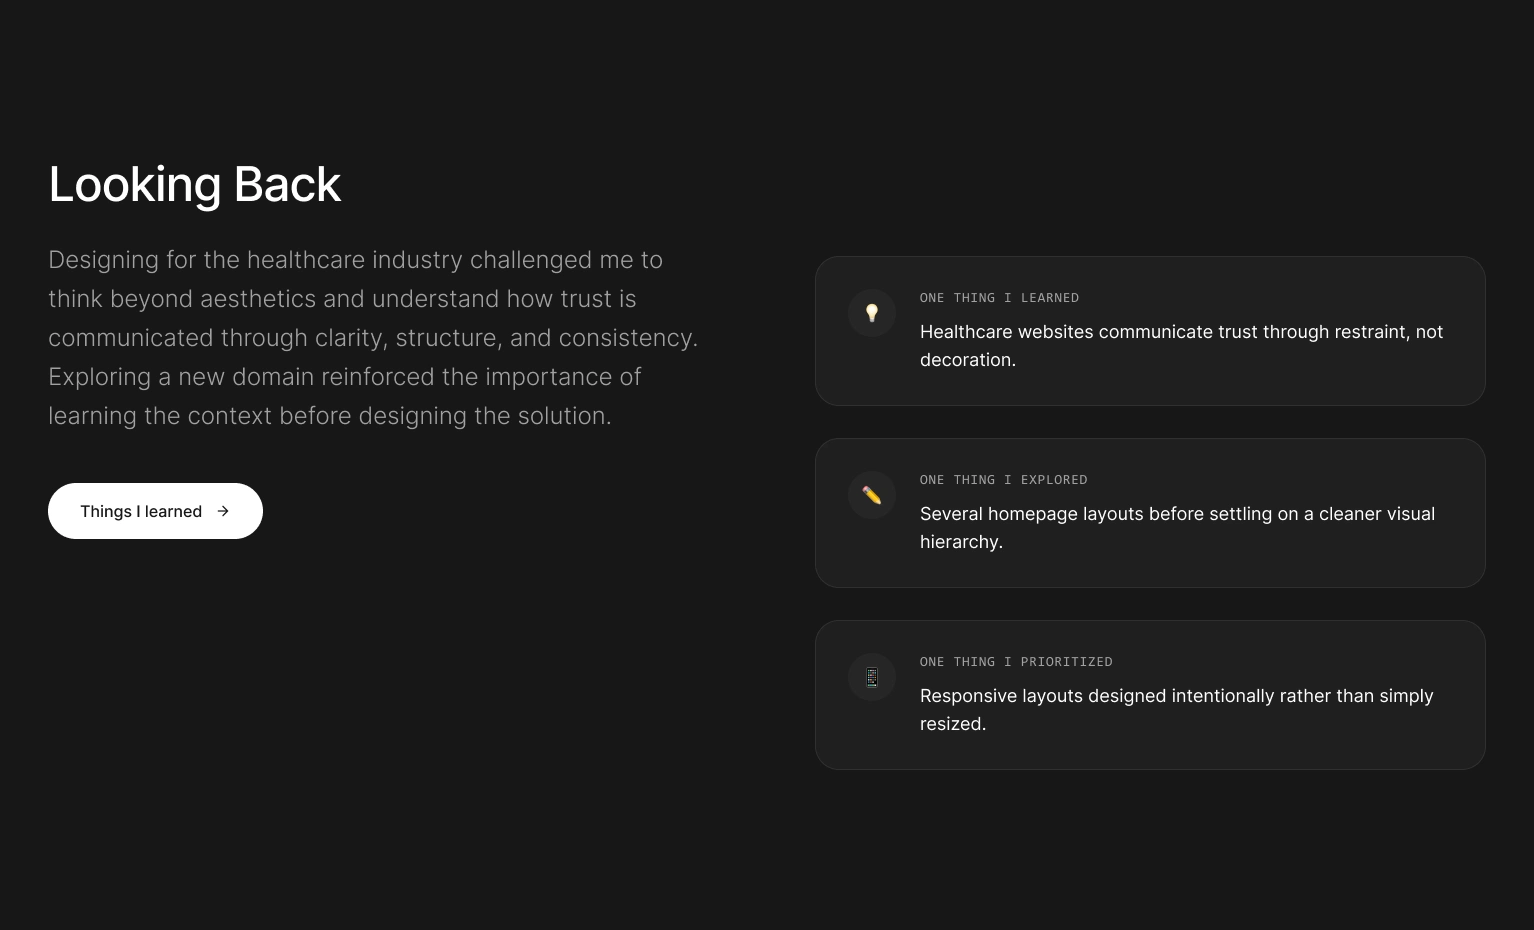
Task: Click 'learning the context' sentence in paragraph
Action: pyautogui.click(x=329, y=415)
